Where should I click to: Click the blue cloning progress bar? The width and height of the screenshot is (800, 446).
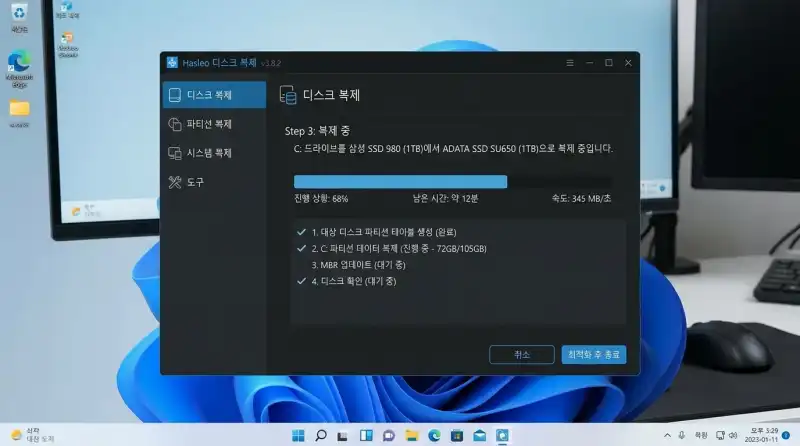400,182
